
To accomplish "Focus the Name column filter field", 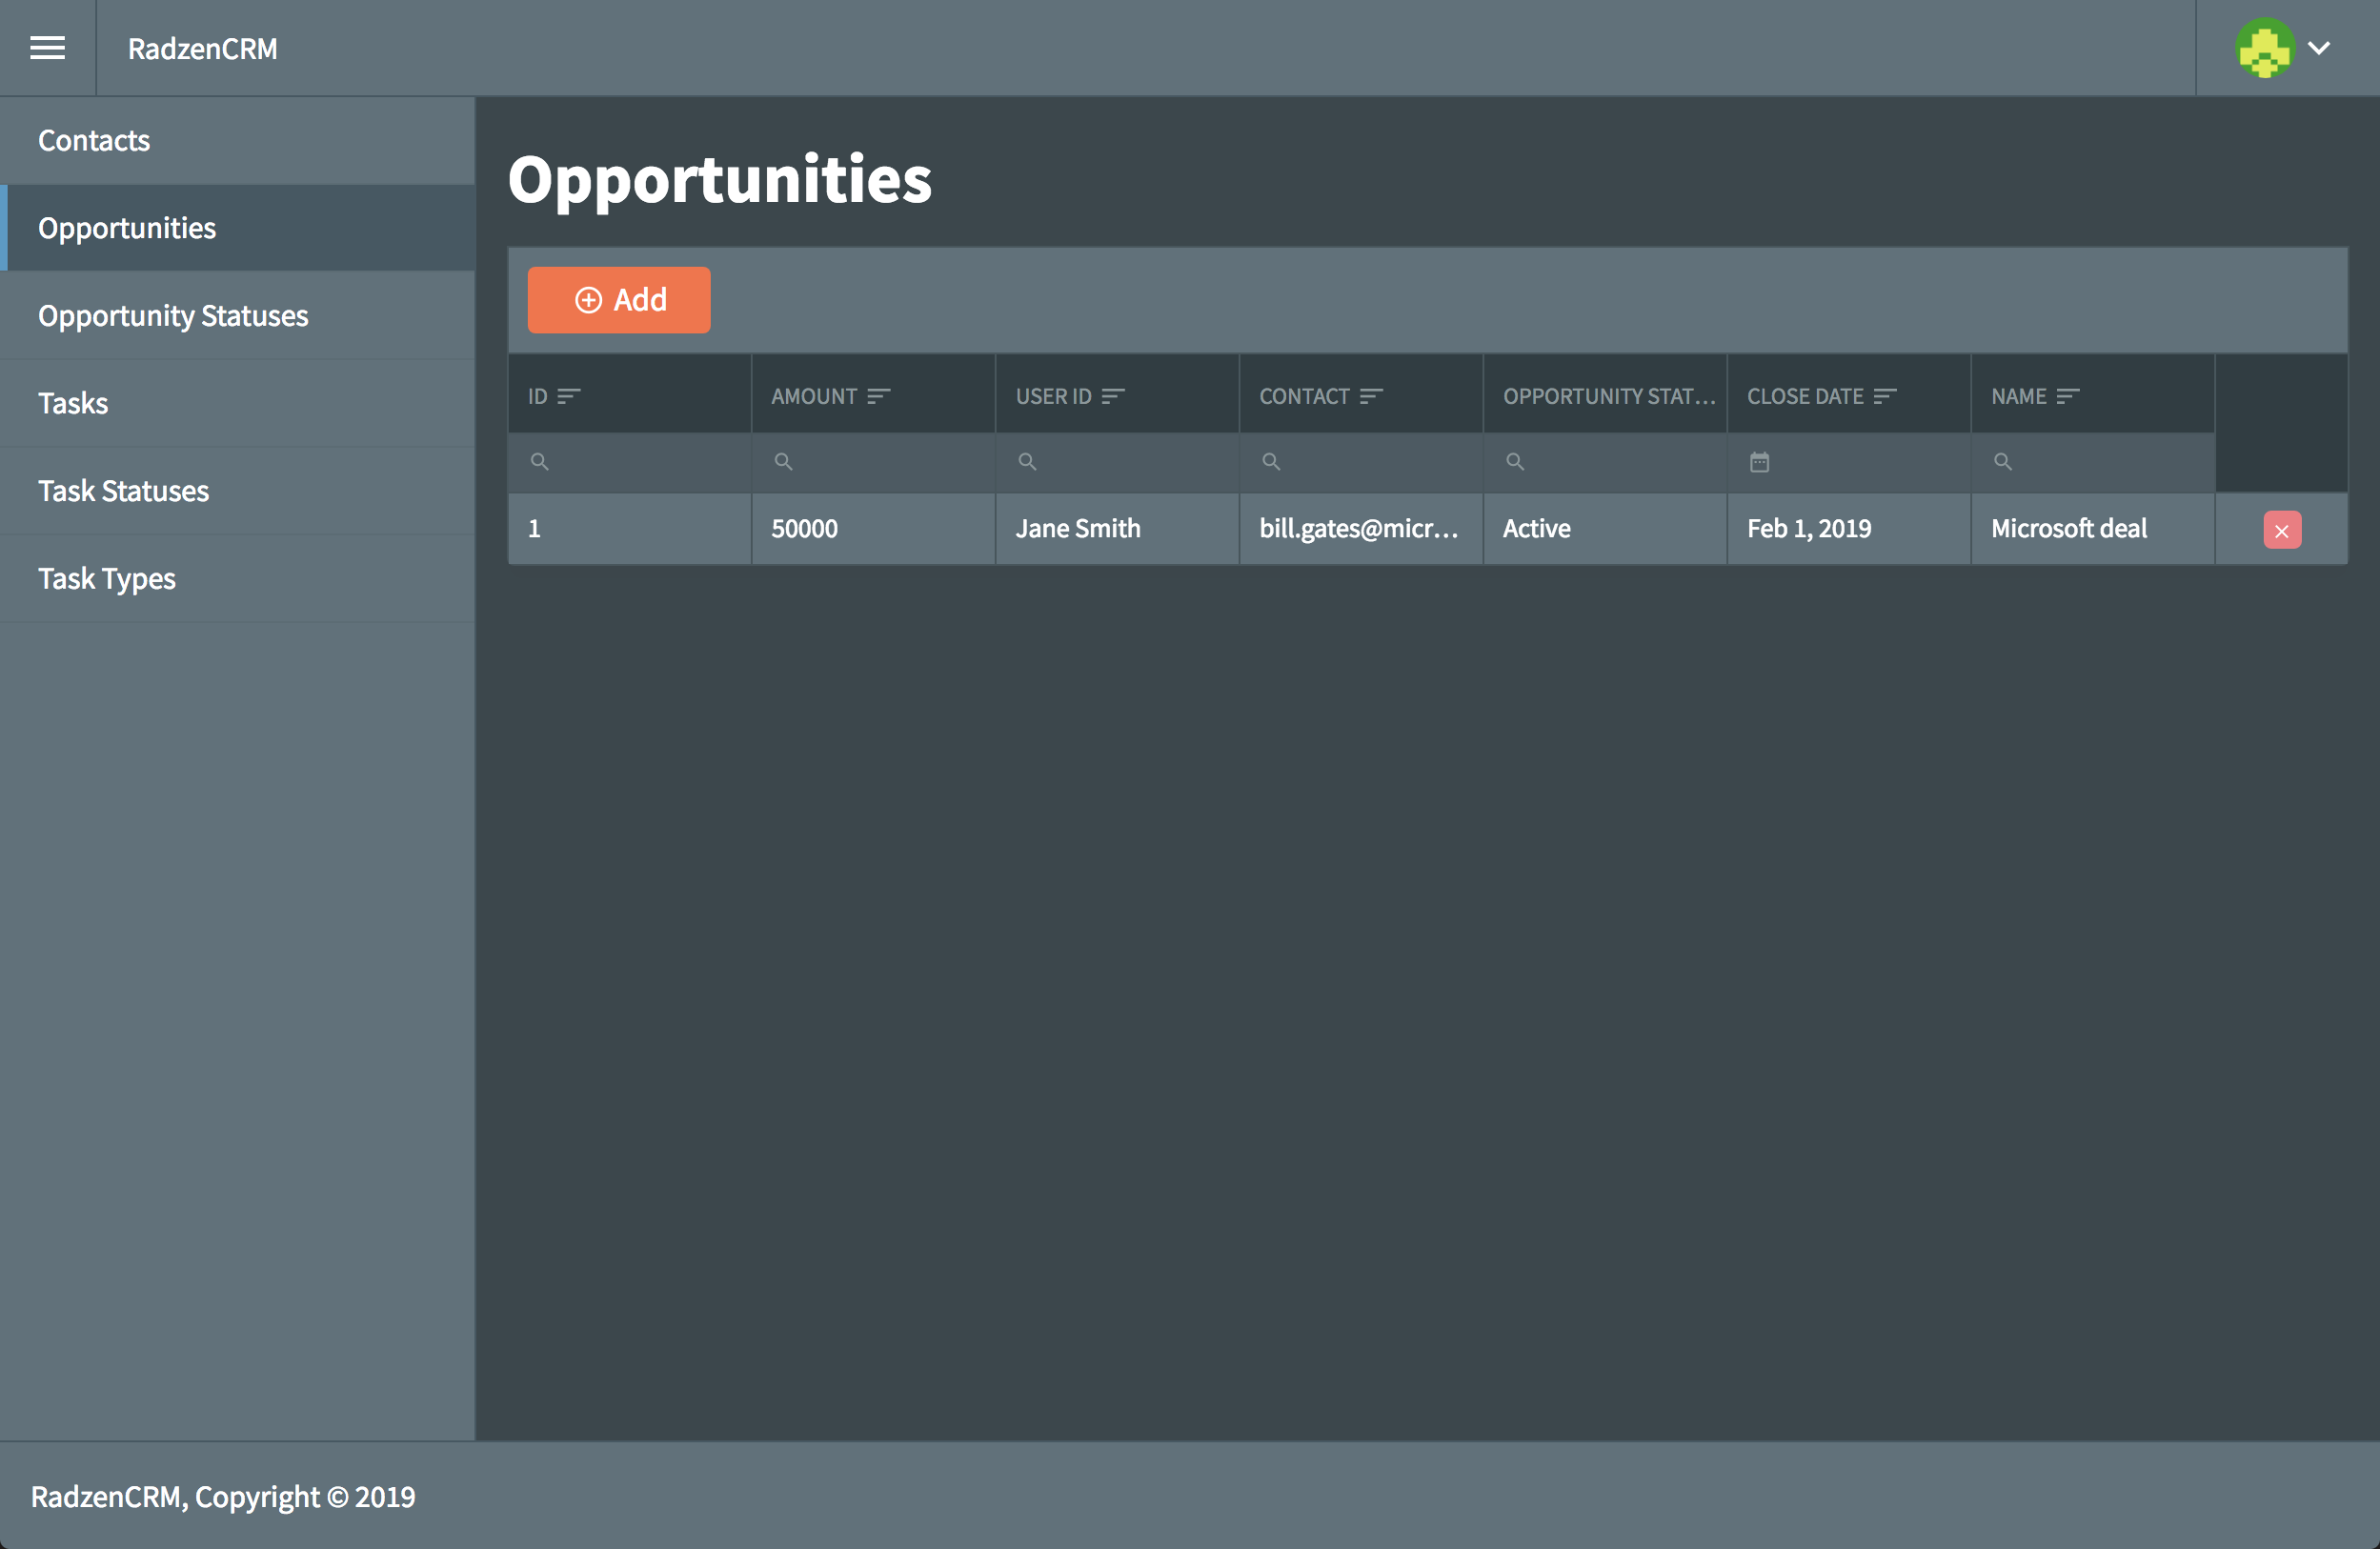I will [2092, 462].
